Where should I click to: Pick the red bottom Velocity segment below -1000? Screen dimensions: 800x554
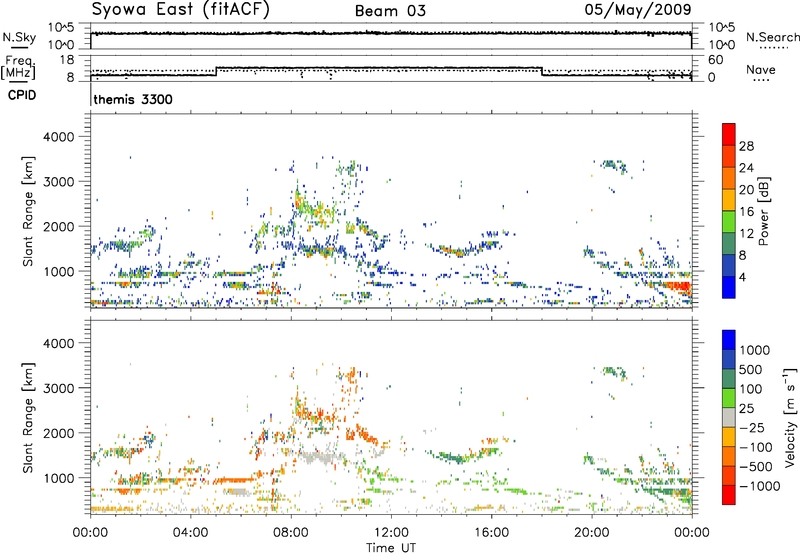click(x=729, y=495)
